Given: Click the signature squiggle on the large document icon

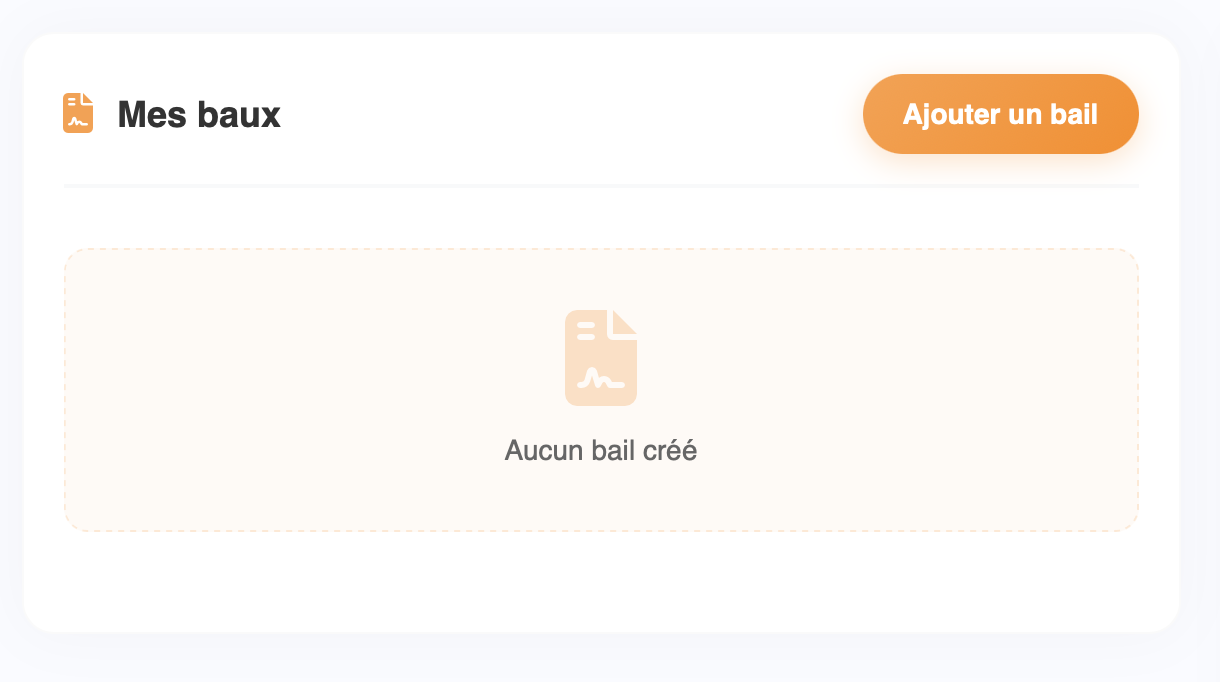Looking at the screenshot, I should pyautogui.click(x=601, y=378).
